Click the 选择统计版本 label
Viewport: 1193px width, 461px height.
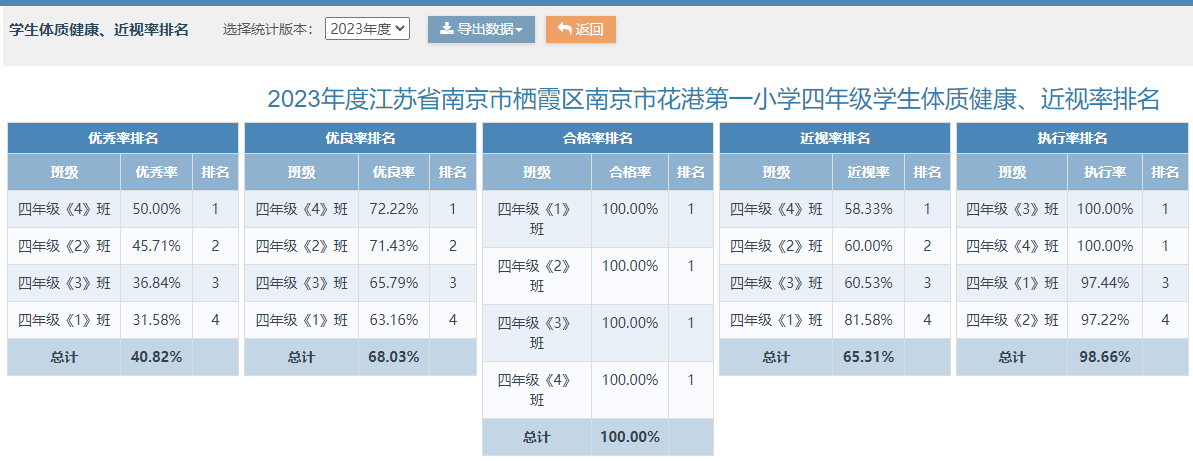[269, 30]
